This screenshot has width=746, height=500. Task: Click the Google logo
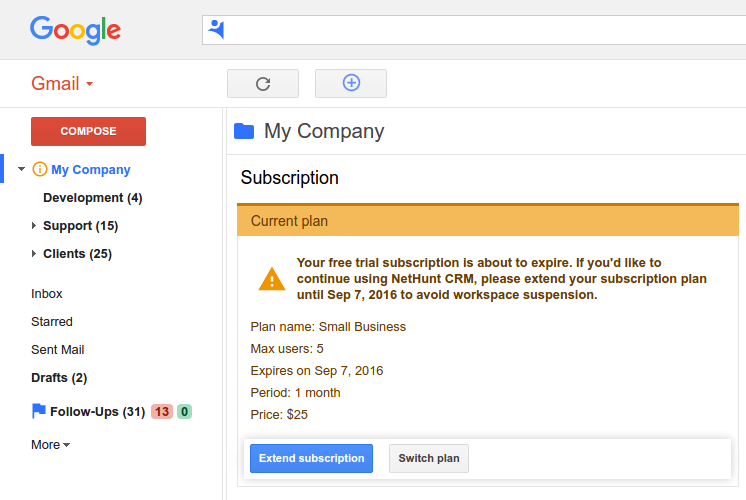tap(75, 30)
